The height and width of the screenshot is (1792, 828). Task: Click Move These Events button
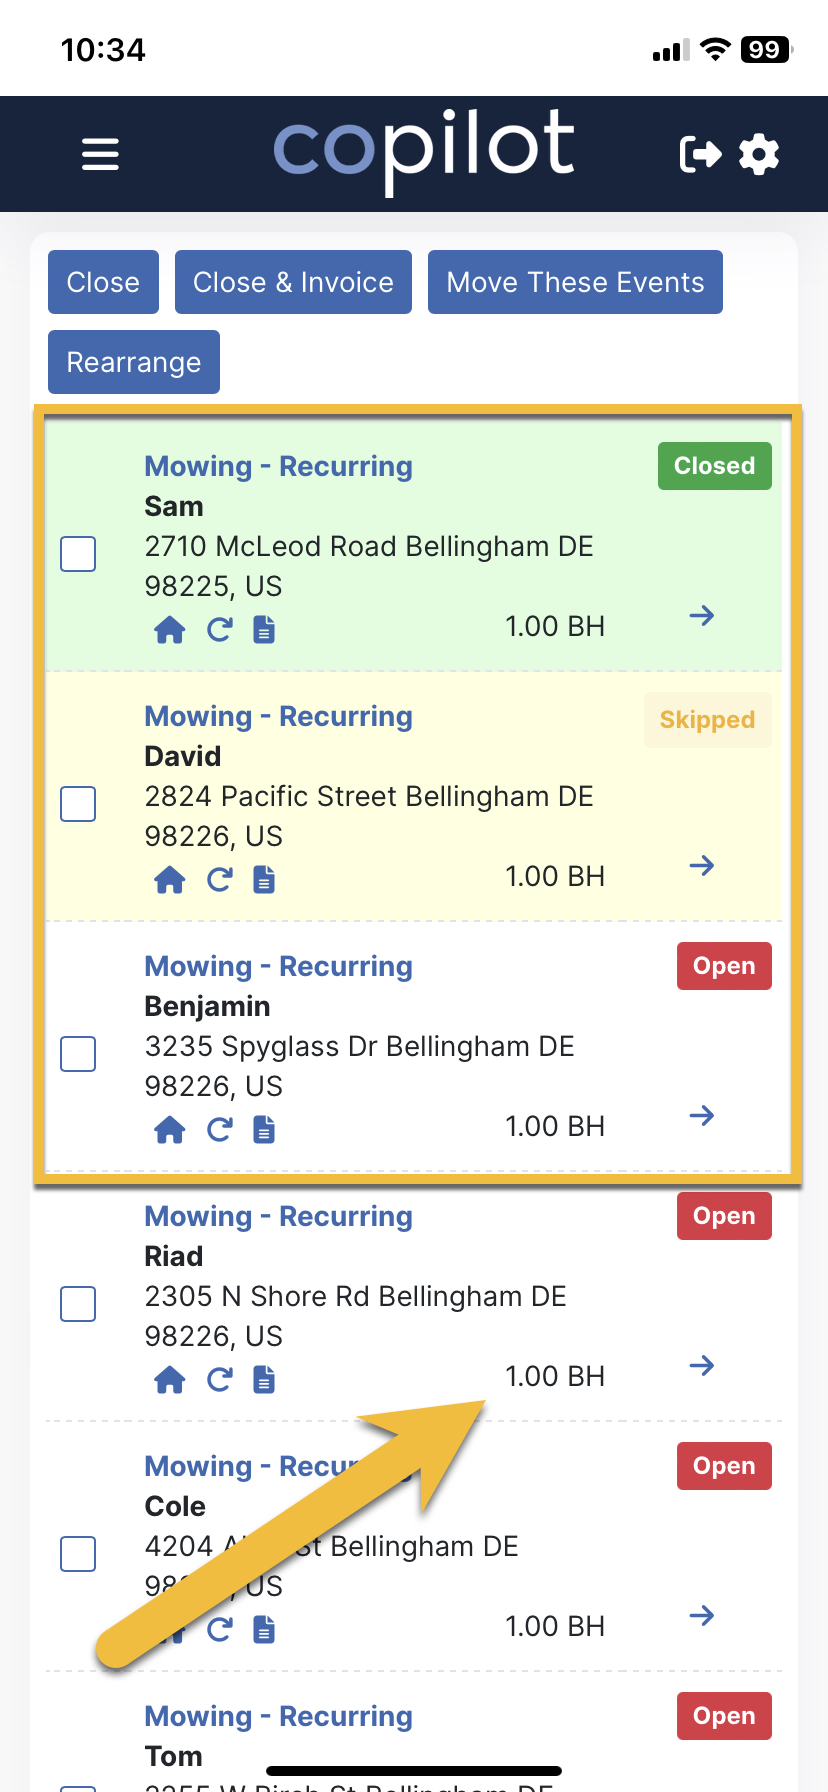click(575, 282)
